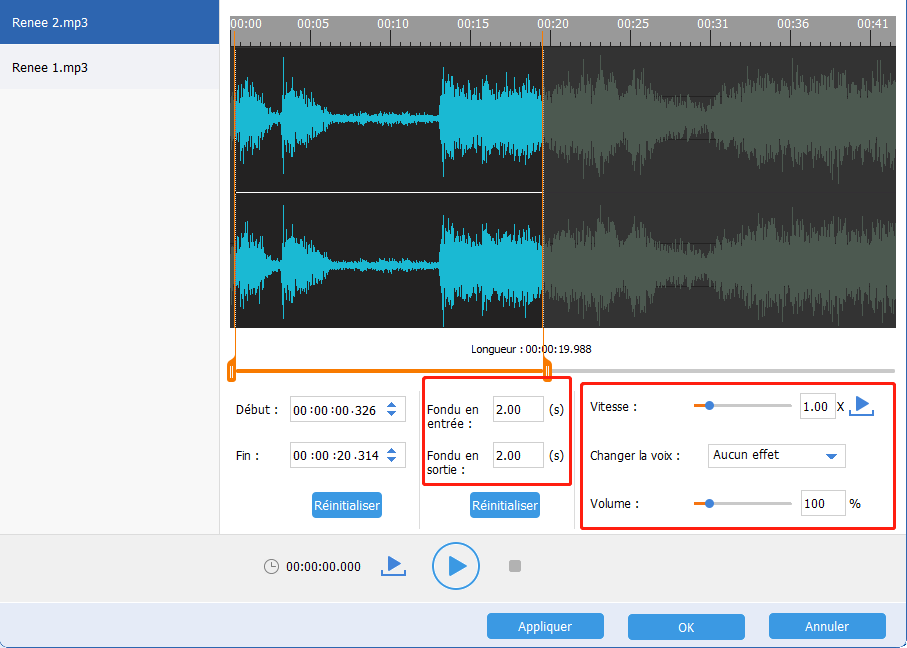Viewport: 907px width, 648px height.
Task: Click the Fin time field
Action: coord(348,455)
